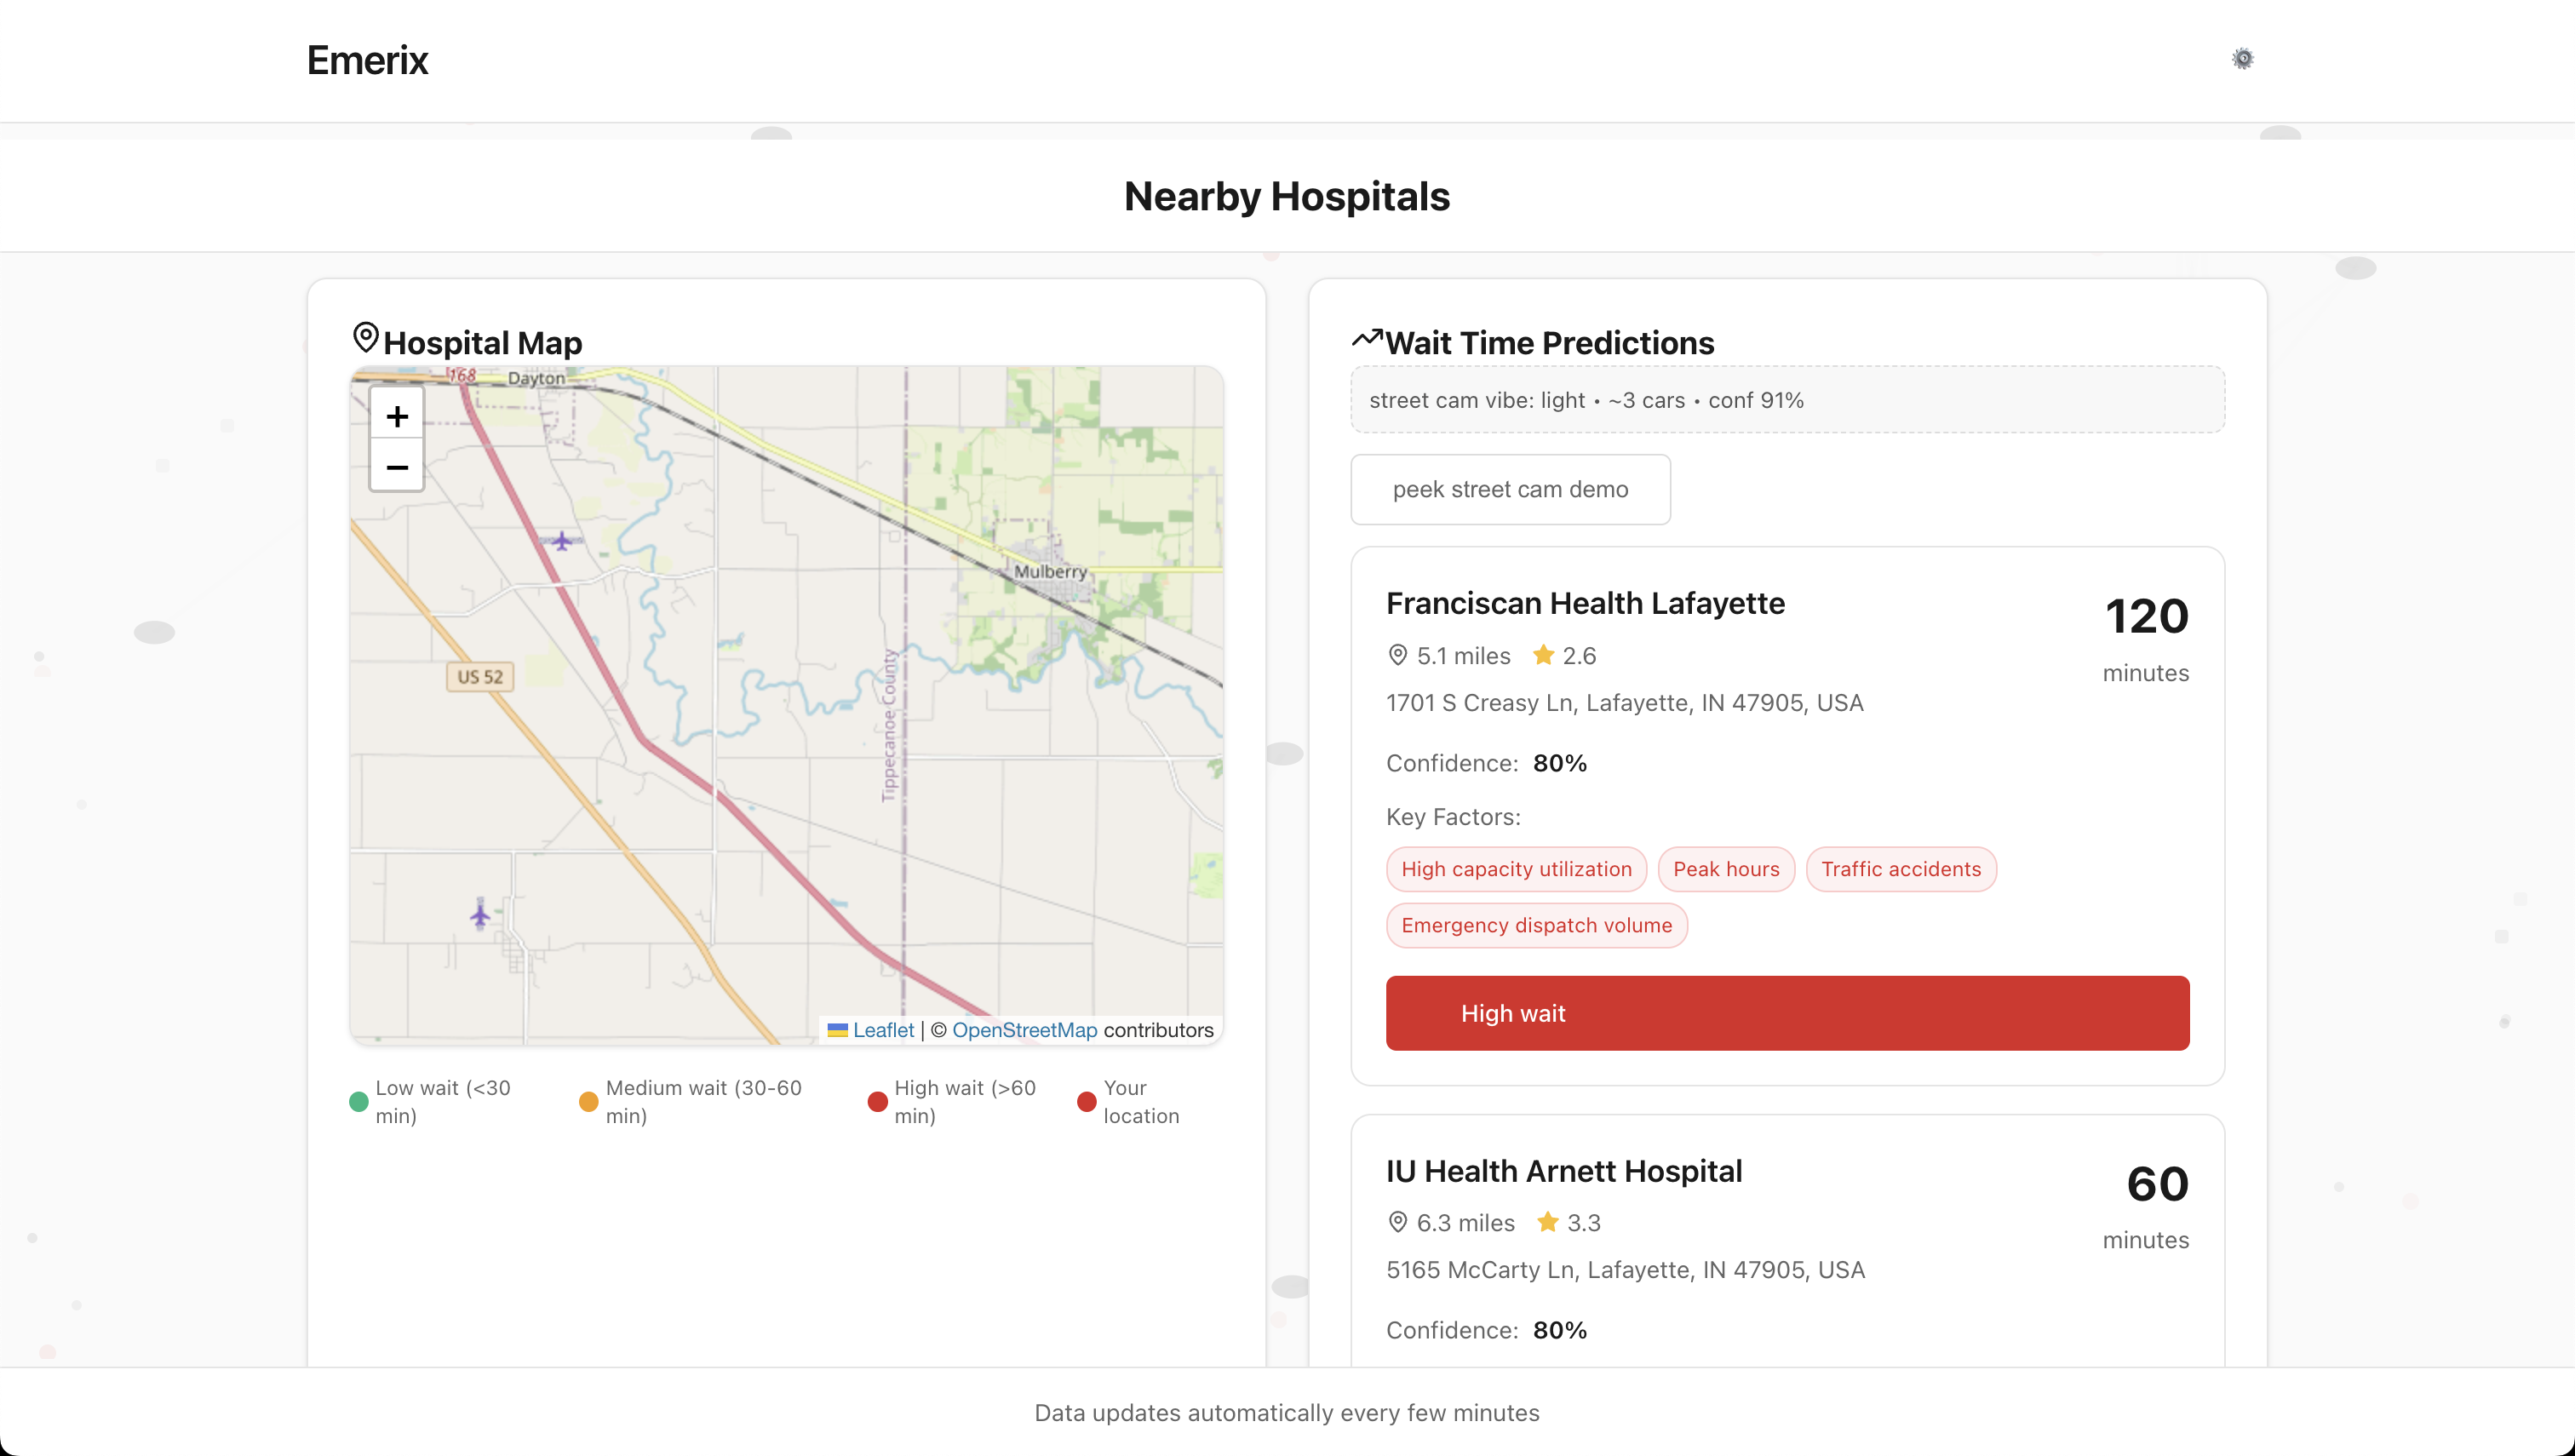This screenshot has width=2575, height=1456.
Task: Click the trend arrow icon beside Wait Time Predictions
Action: point(1367,338)
